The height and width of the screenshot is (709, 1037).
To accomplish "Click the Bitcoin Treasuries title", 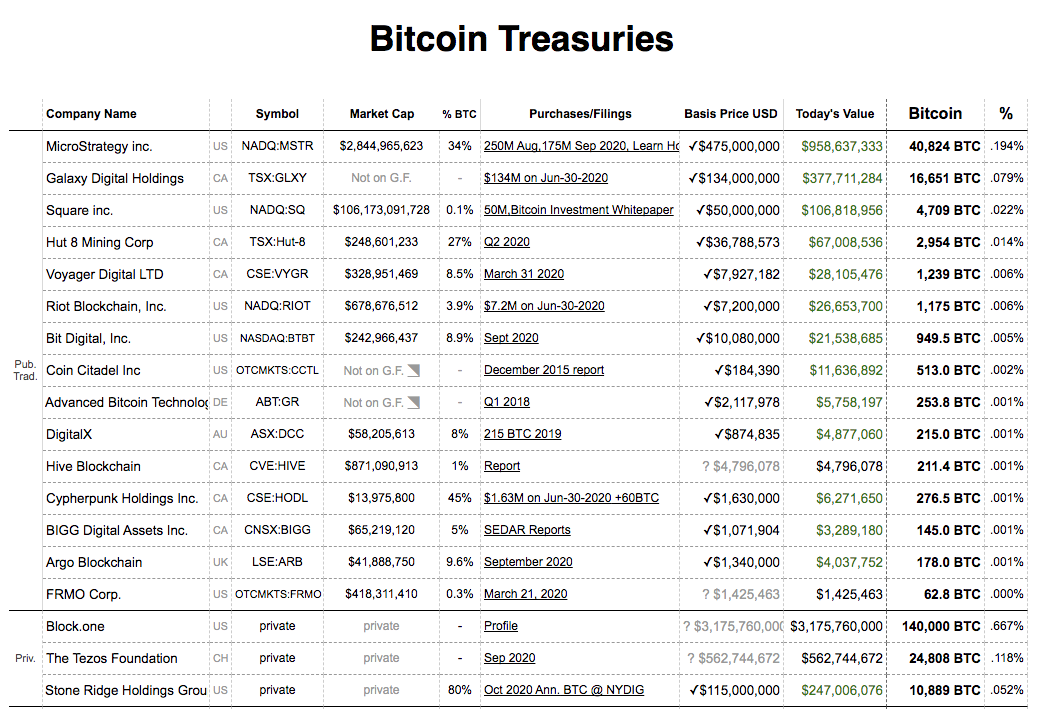I will (x=521, y=38).
